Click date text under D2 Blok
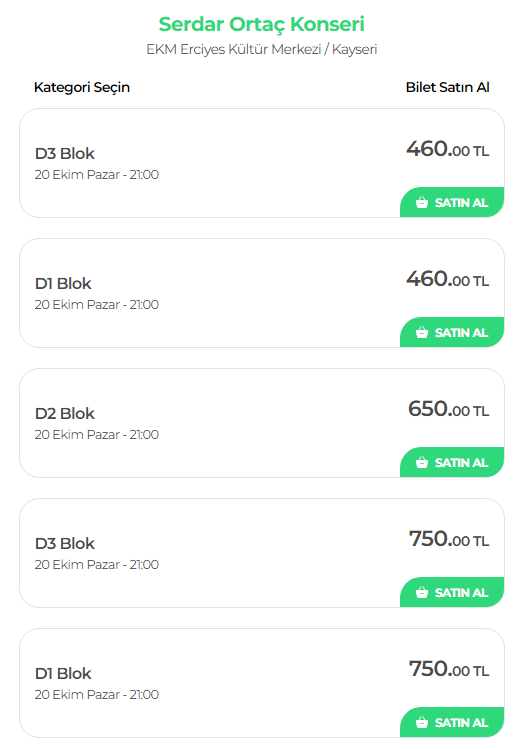Image resolution: width=519 pixels, height=749 pixels. click(x=96, y=435)
